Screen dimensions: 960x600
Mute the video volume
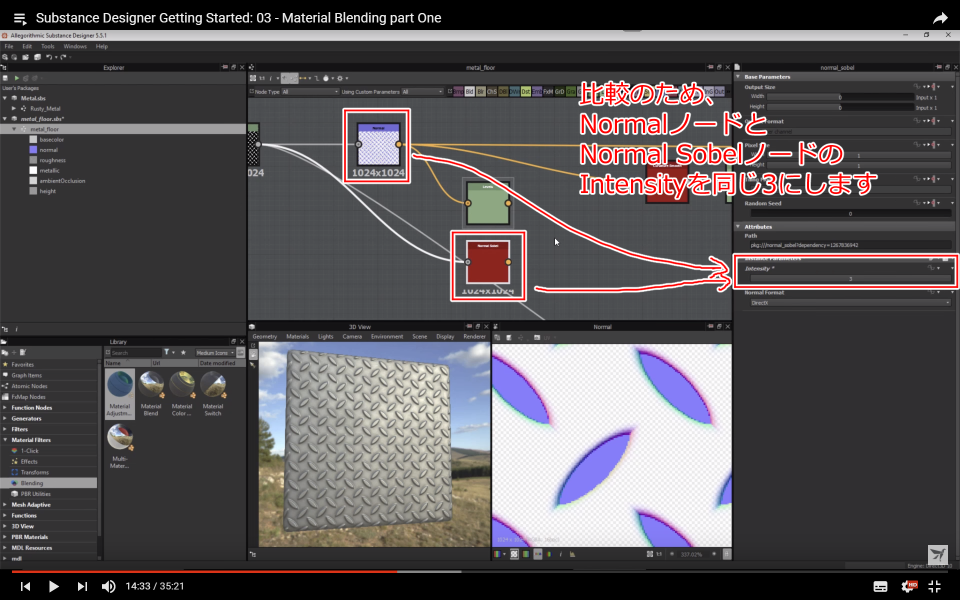(108, 587)
